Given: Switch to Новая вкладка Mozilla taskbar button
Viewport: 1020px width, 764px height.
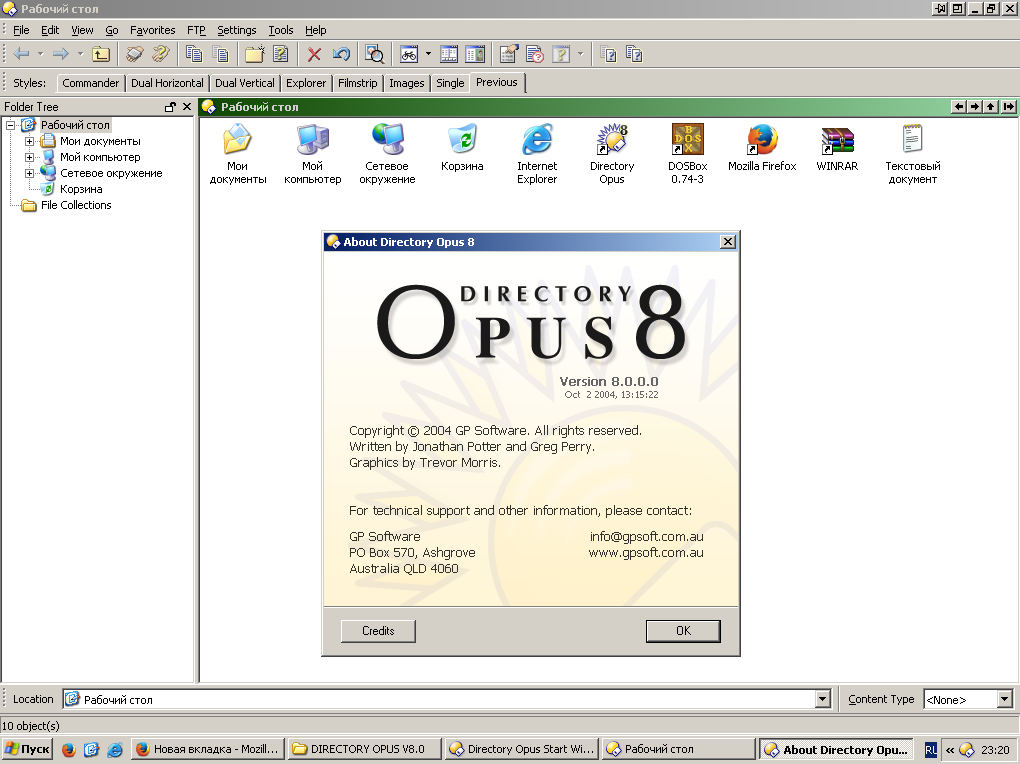Looking at the screenshot, I should click(x=208, y=749).
